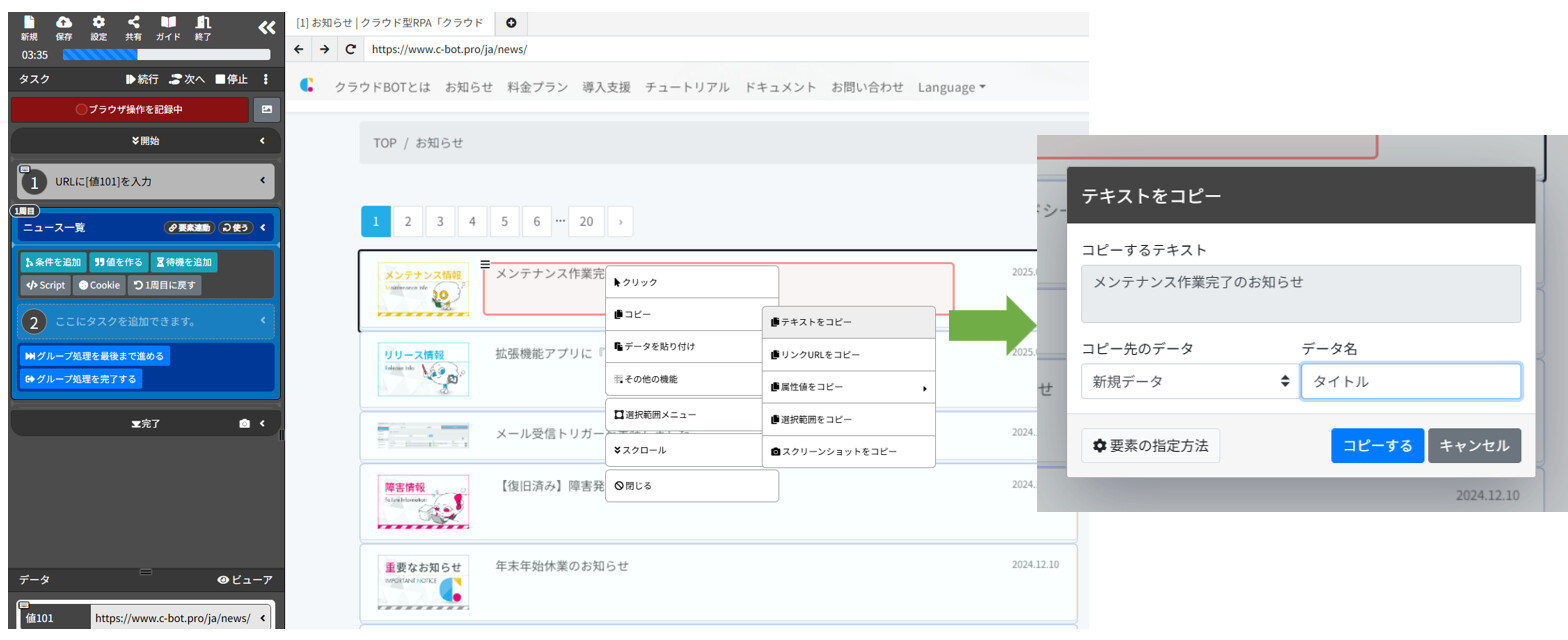Toggle the 要素連動 pill on ニュース一覧
This screenshot has height=640, width=1568.
(x=188, y=228)
